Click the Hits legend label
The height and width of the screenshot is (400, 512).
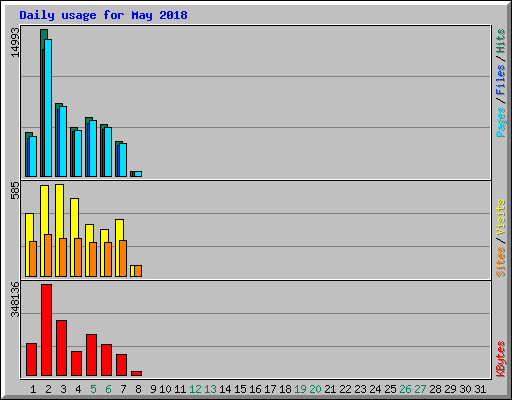click(x=501, y=41)
